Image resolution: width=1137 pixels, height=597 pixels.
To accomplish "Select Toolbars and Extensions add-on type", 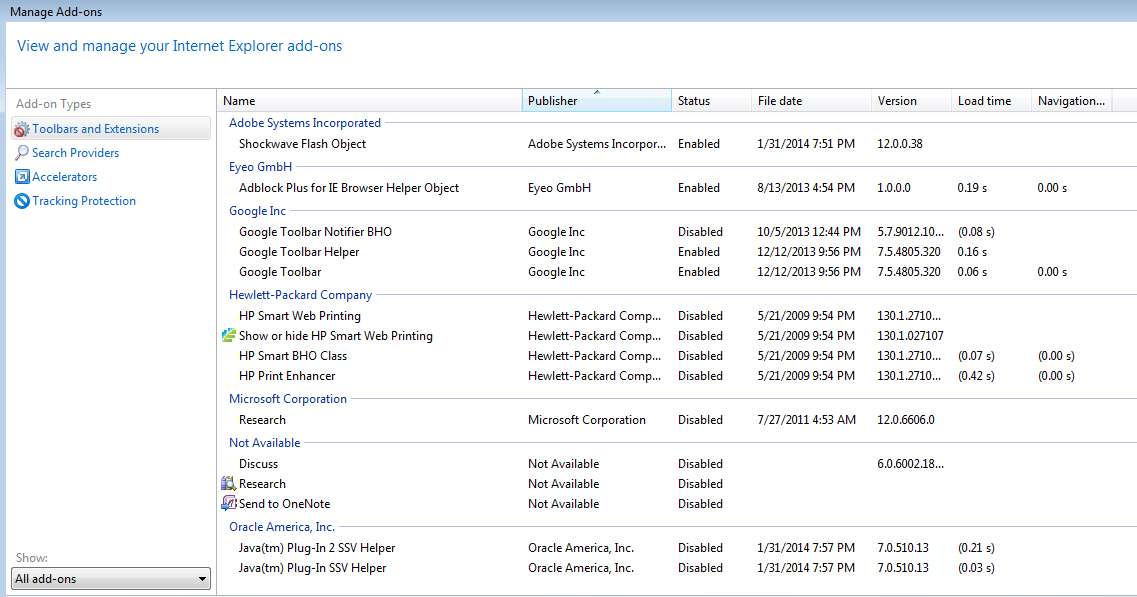I will tap(111, 128).
